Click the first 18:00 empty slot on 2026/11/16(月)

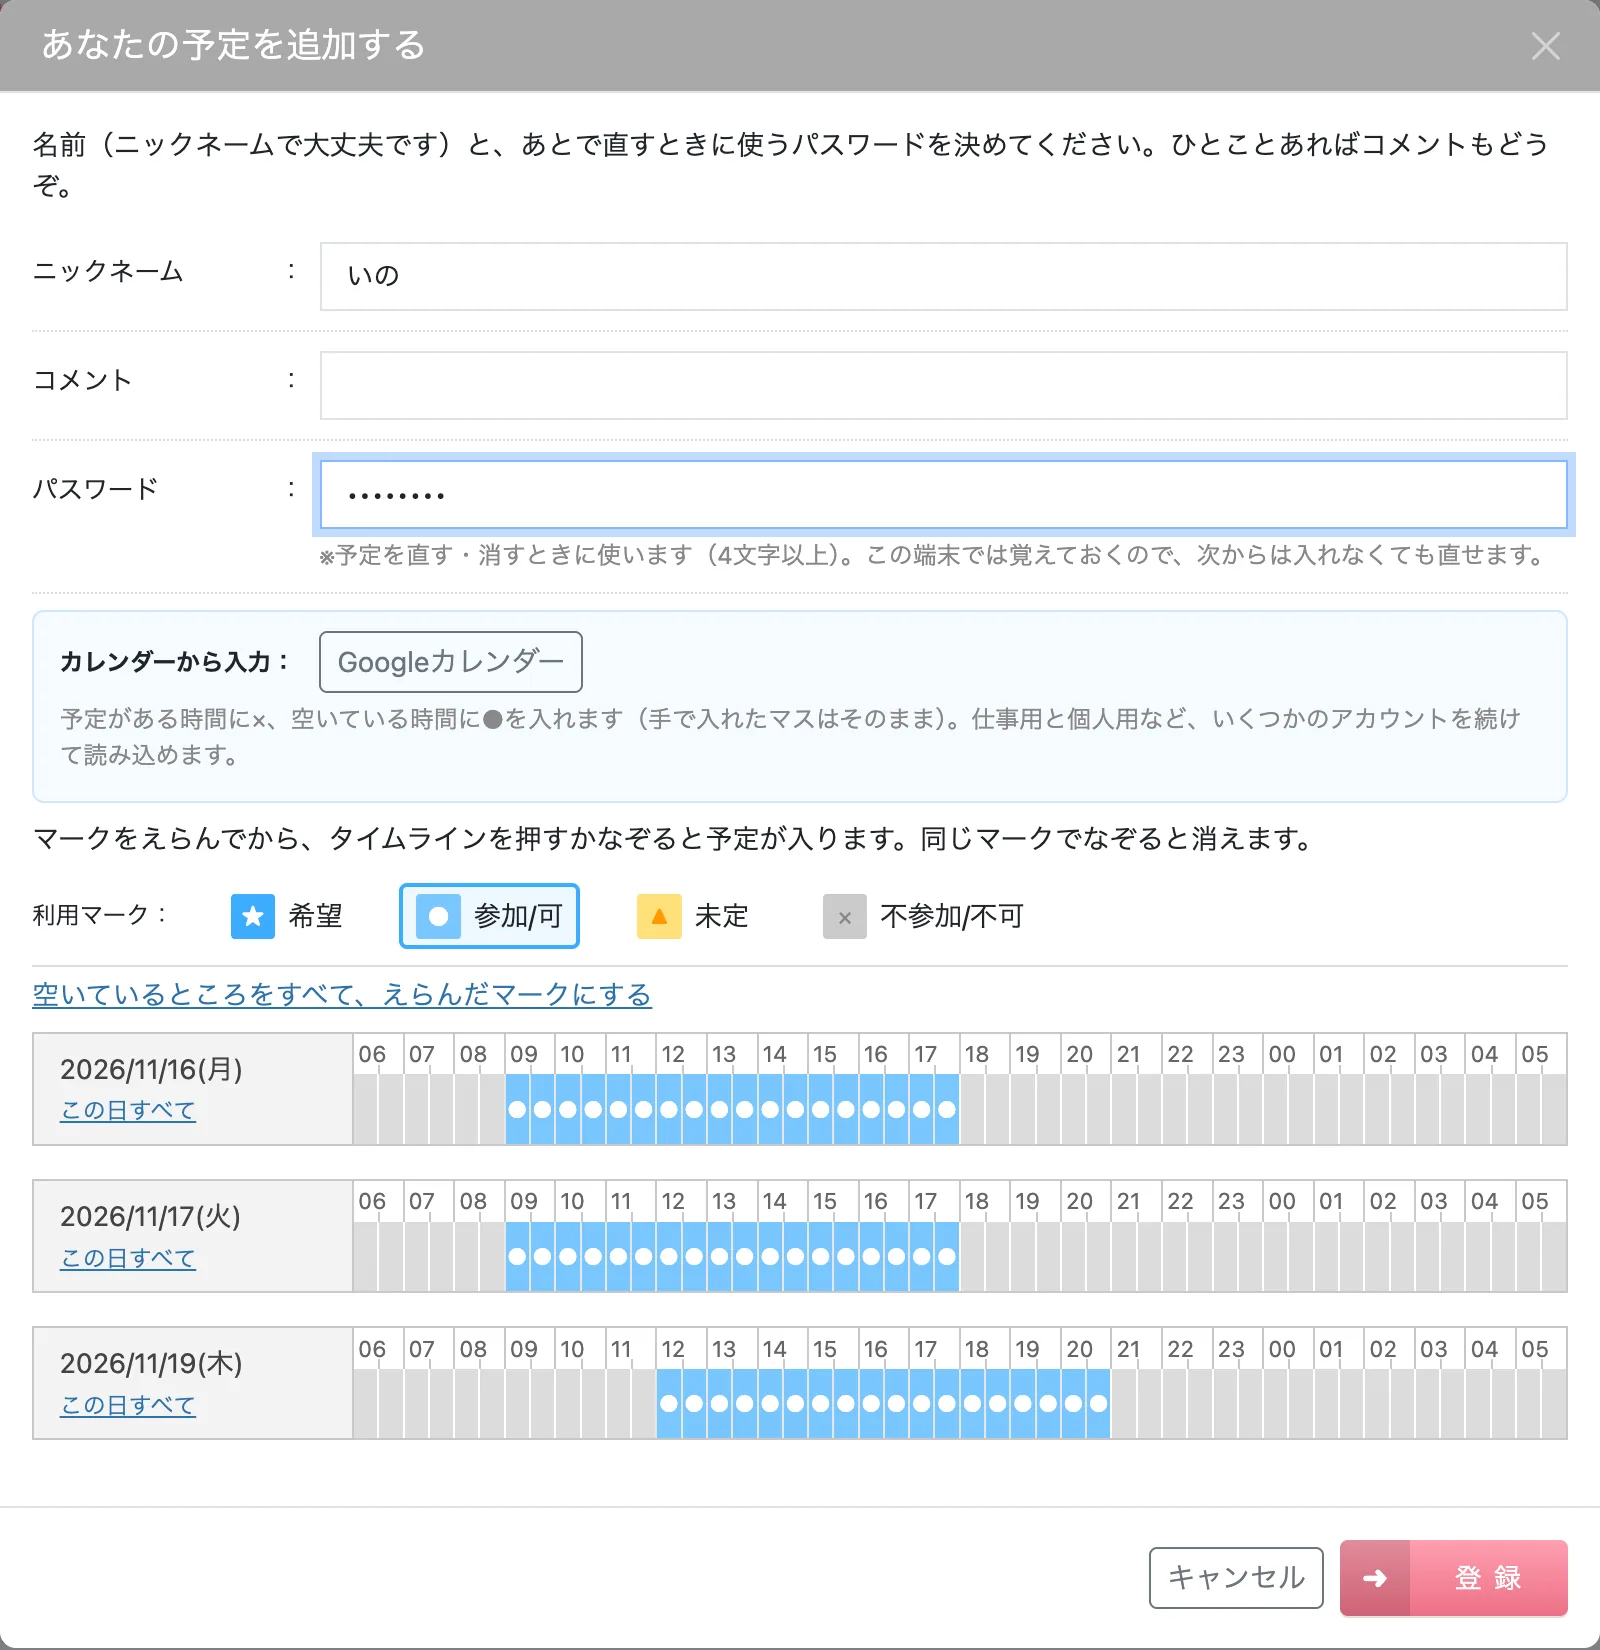(x=973, y=1109)
